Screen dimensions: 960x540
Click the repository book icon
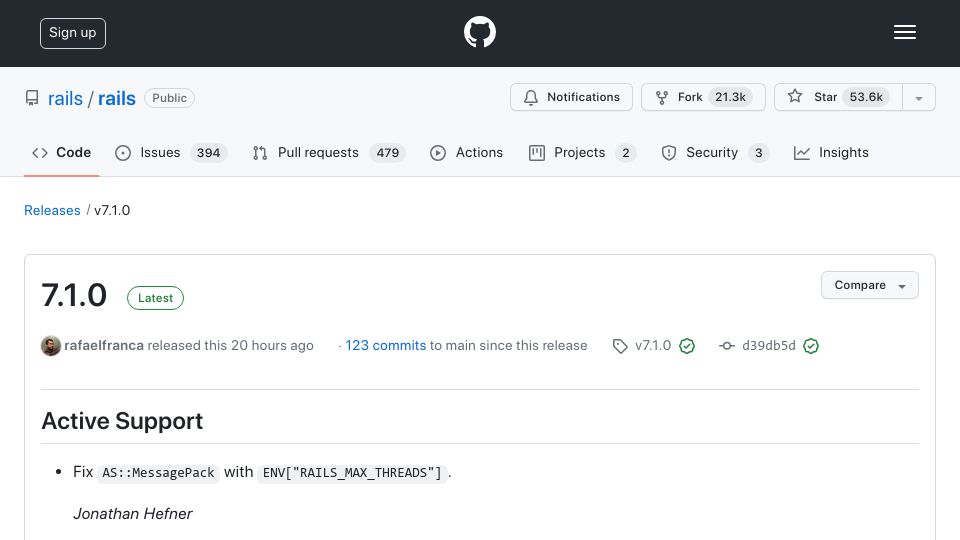[32, 98]
